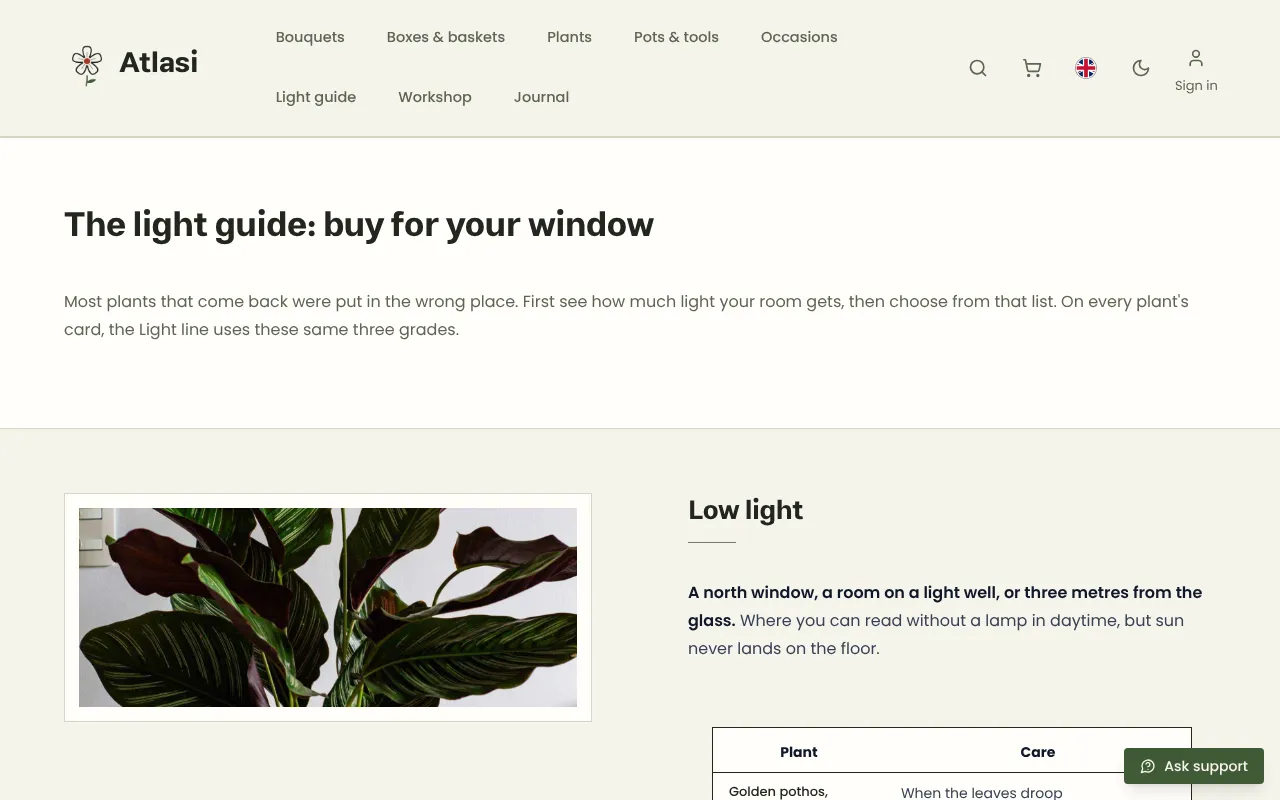Click the speech bubble icon in Ask support
Image resolution: width=1280 pixels, height=800 pixels.
(x=1148, y=766)
